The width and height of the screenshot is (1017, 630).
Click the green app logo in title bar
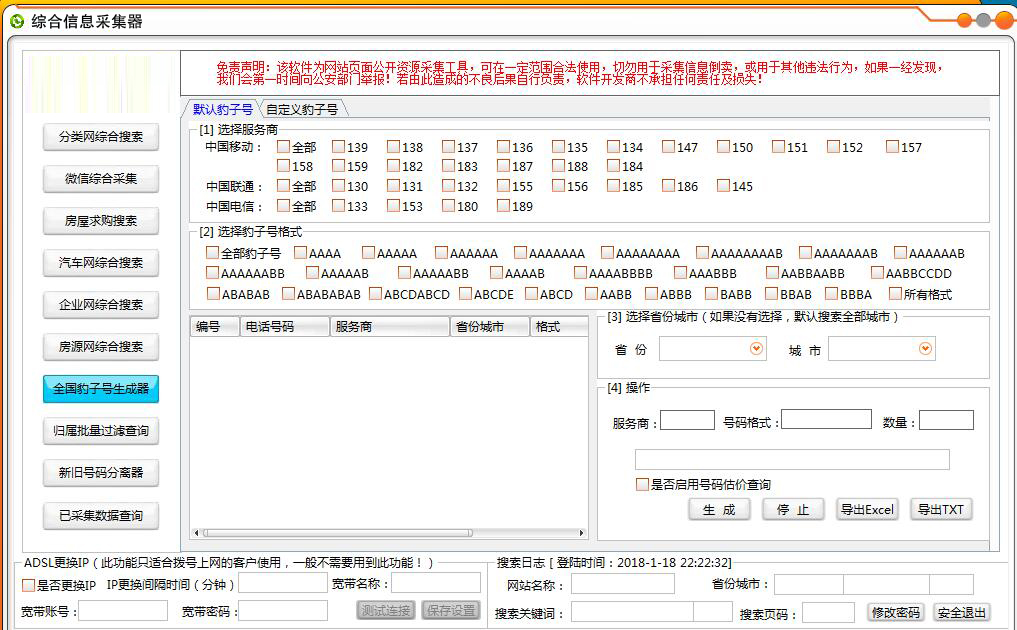point(17,21)
